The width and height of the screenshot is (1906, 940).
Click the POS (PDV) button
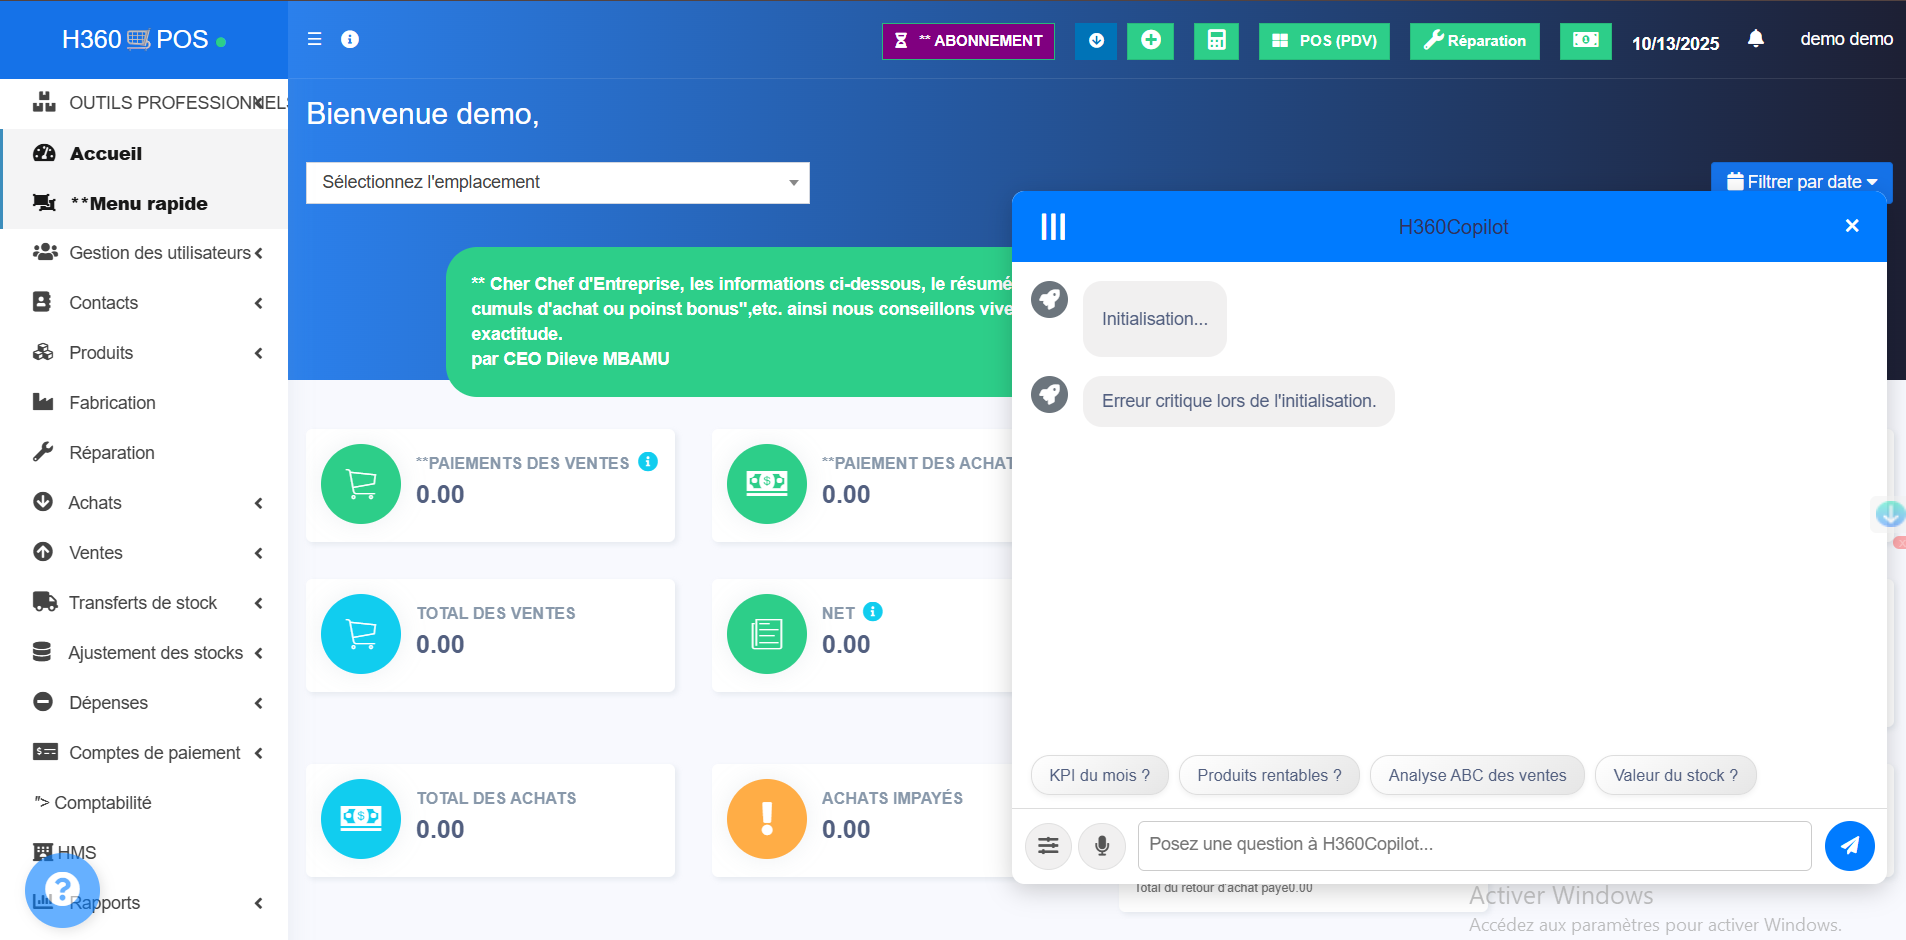click(1323, 41)
